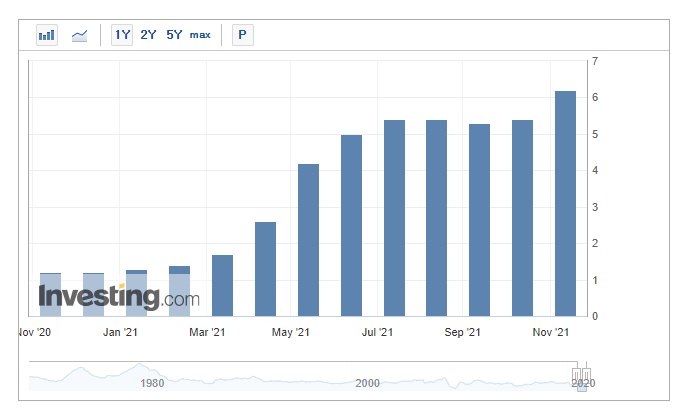This screenshot has height=412, width=677.
Task: Click the 'Mar '21' x-axis label
Action: (x=207, y=332)
